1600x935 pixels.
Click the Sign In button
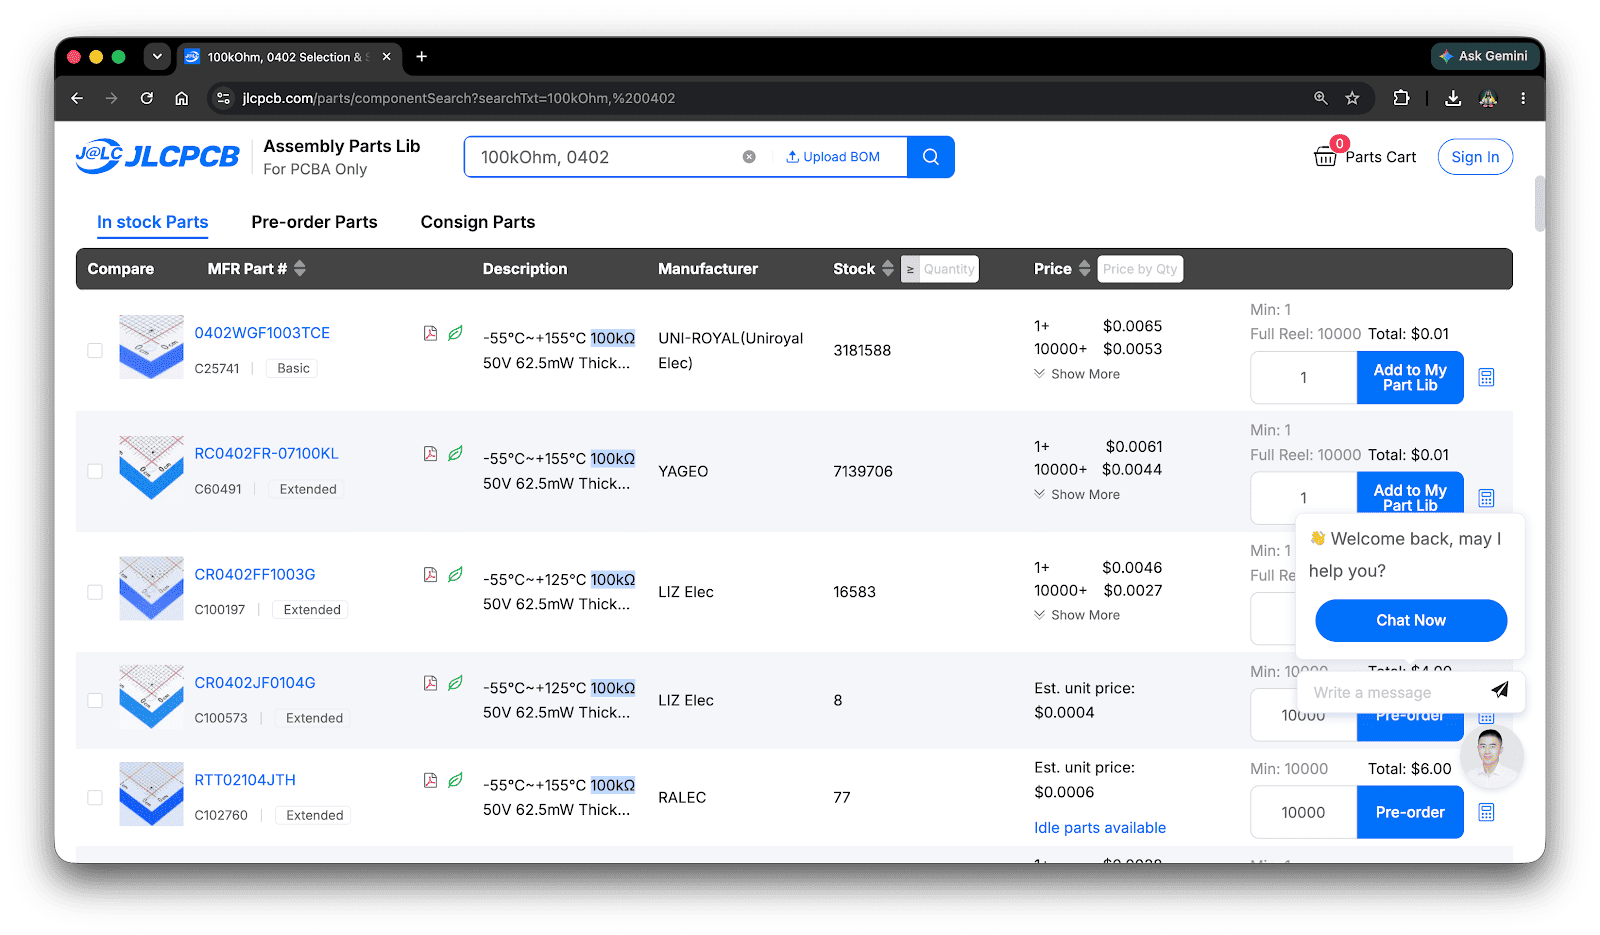pyautogui.click(x=1475, y=157)
